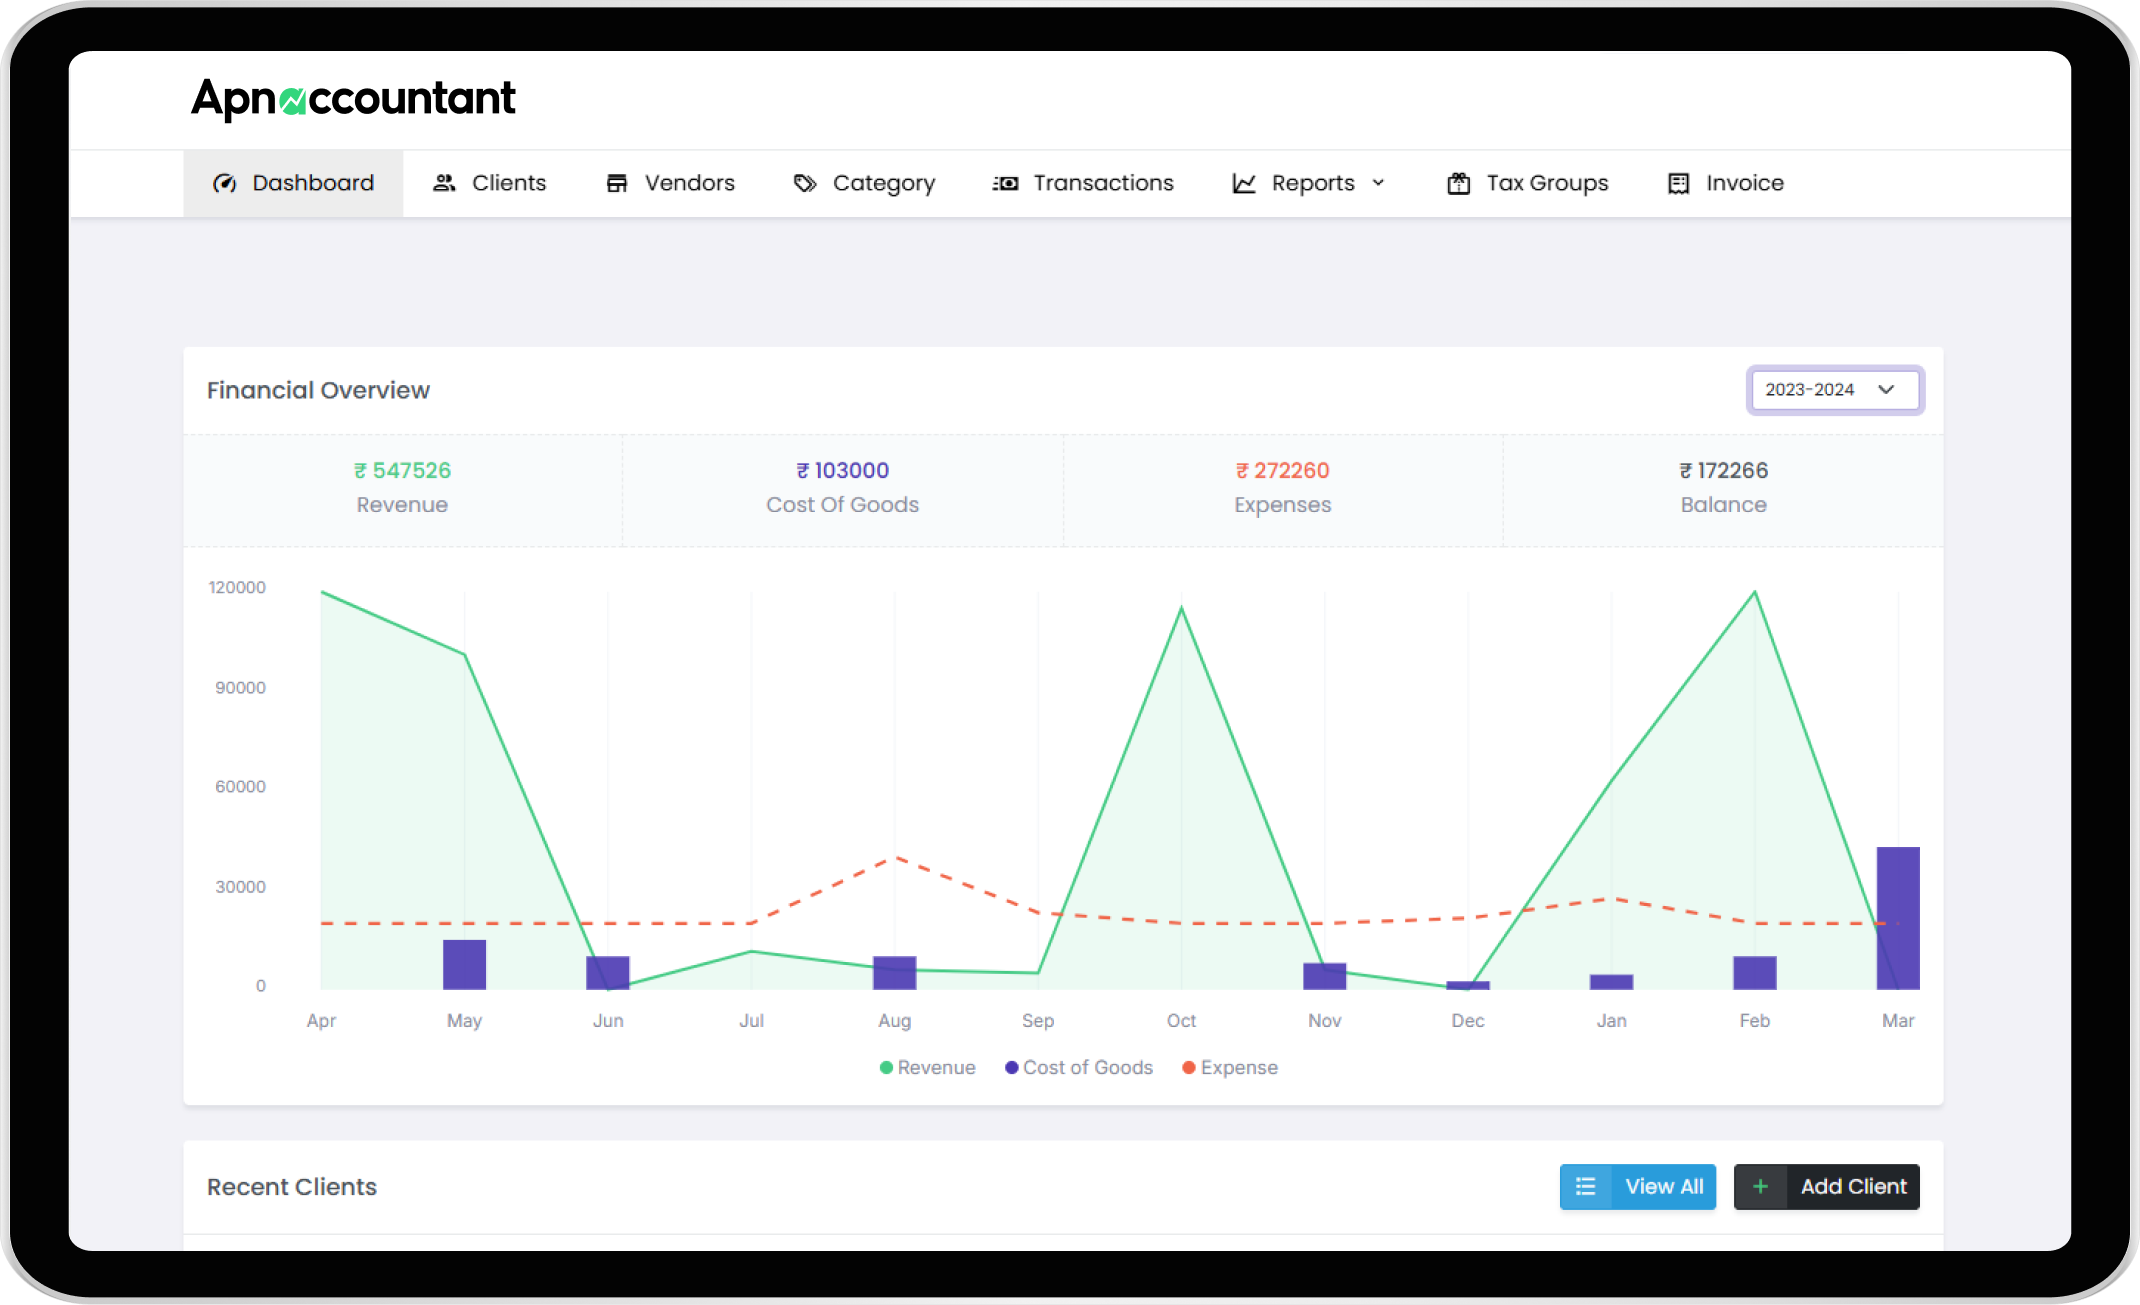Click the Invoice receipt icon
The image size is (2140, 1305).
click(x=1679, y=183)
